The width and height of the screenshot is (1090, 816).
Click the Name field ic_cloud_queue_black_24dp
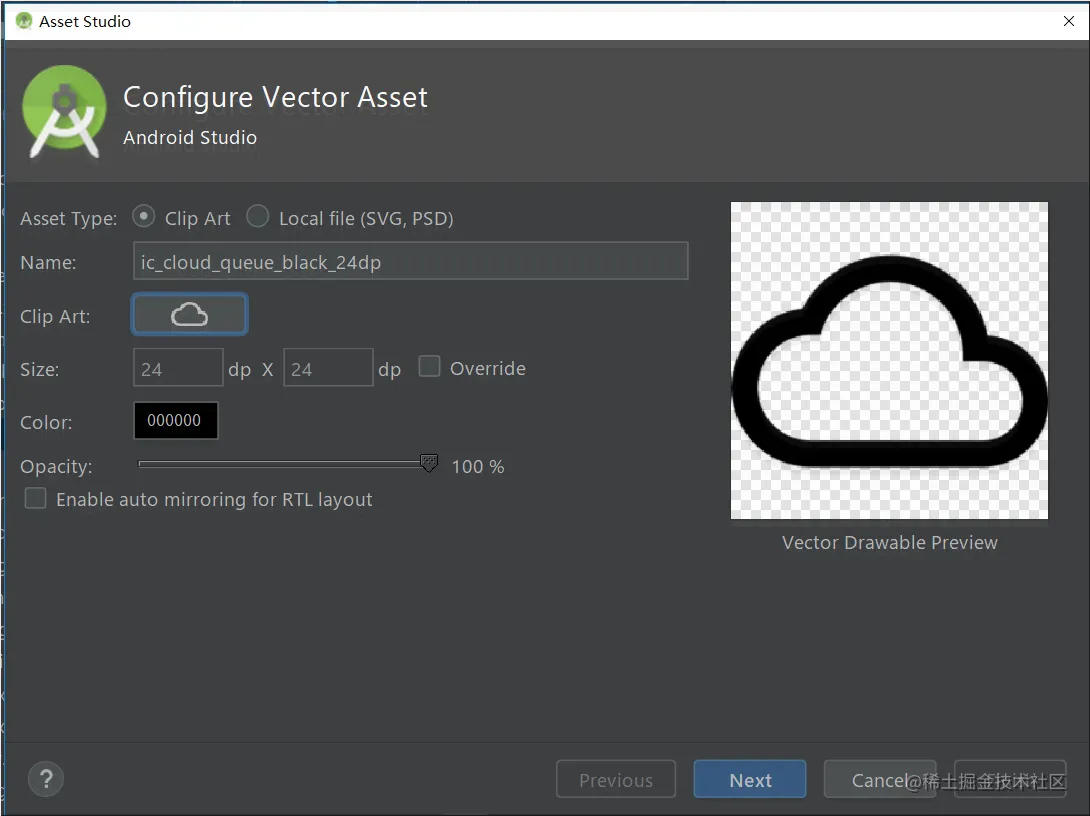coord(410,261)
